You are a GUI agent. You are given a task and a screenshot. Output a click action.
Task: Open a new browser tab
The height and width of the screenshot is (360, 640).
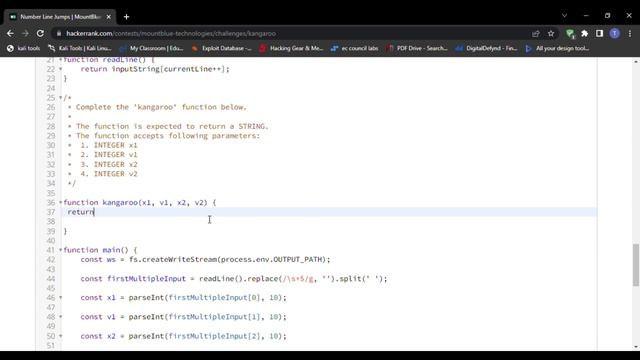click(127, 17)
